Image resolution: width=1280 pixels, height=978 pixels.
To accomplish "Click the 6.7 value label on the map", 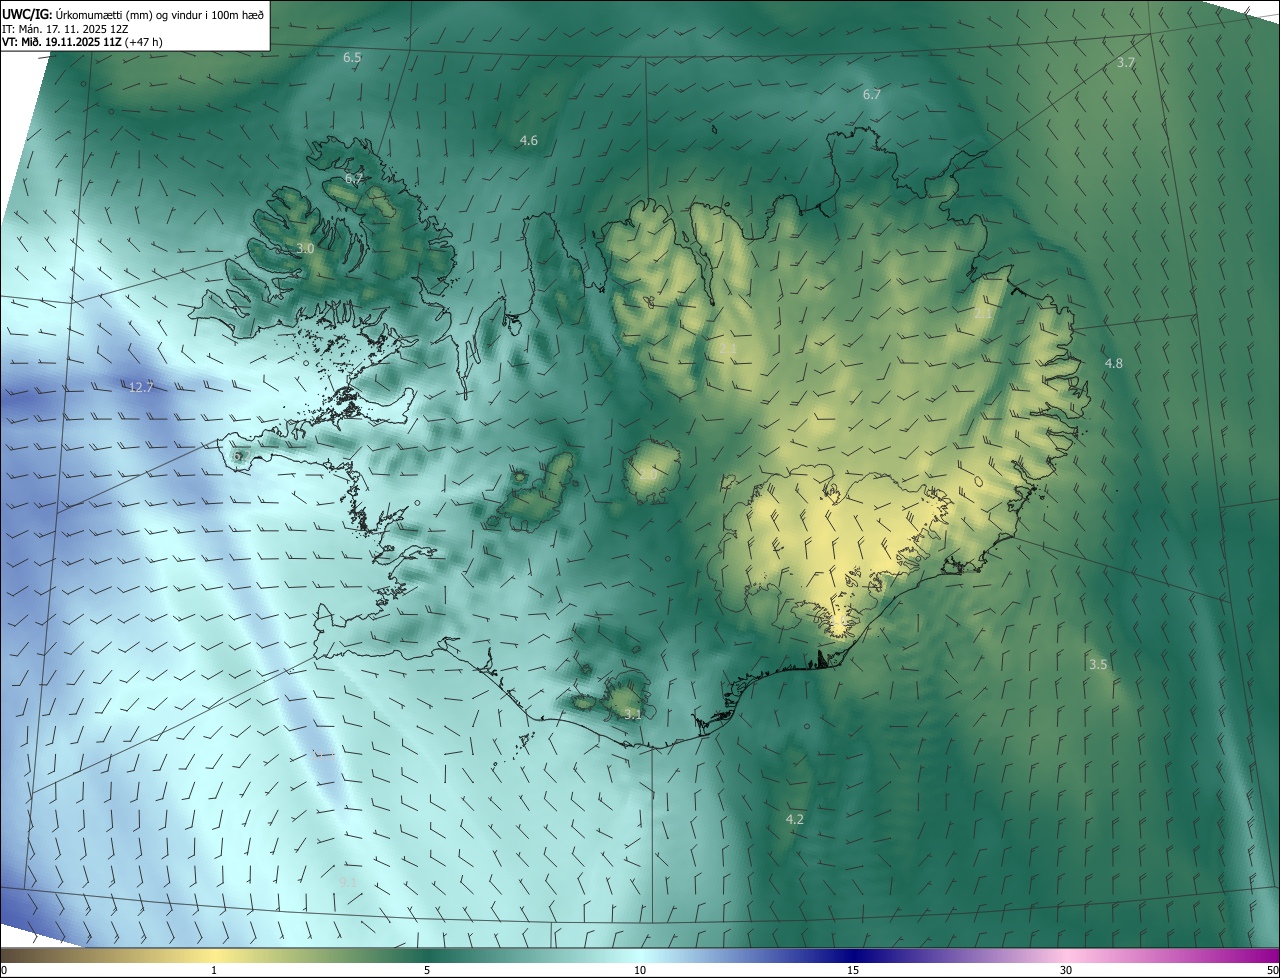I will tap(872, 95).
